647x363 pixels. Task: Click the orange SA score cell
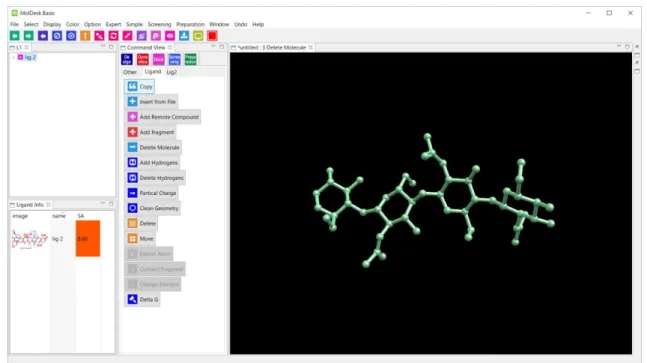point(88,238)
